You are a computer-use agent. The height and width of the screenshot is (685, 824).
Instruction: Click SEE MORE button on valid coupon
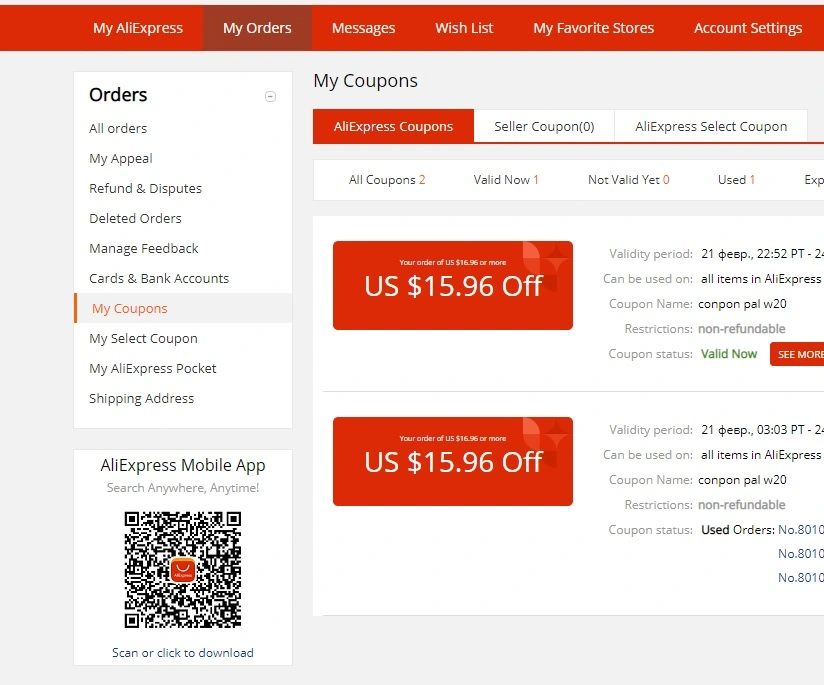click(797, 354)
